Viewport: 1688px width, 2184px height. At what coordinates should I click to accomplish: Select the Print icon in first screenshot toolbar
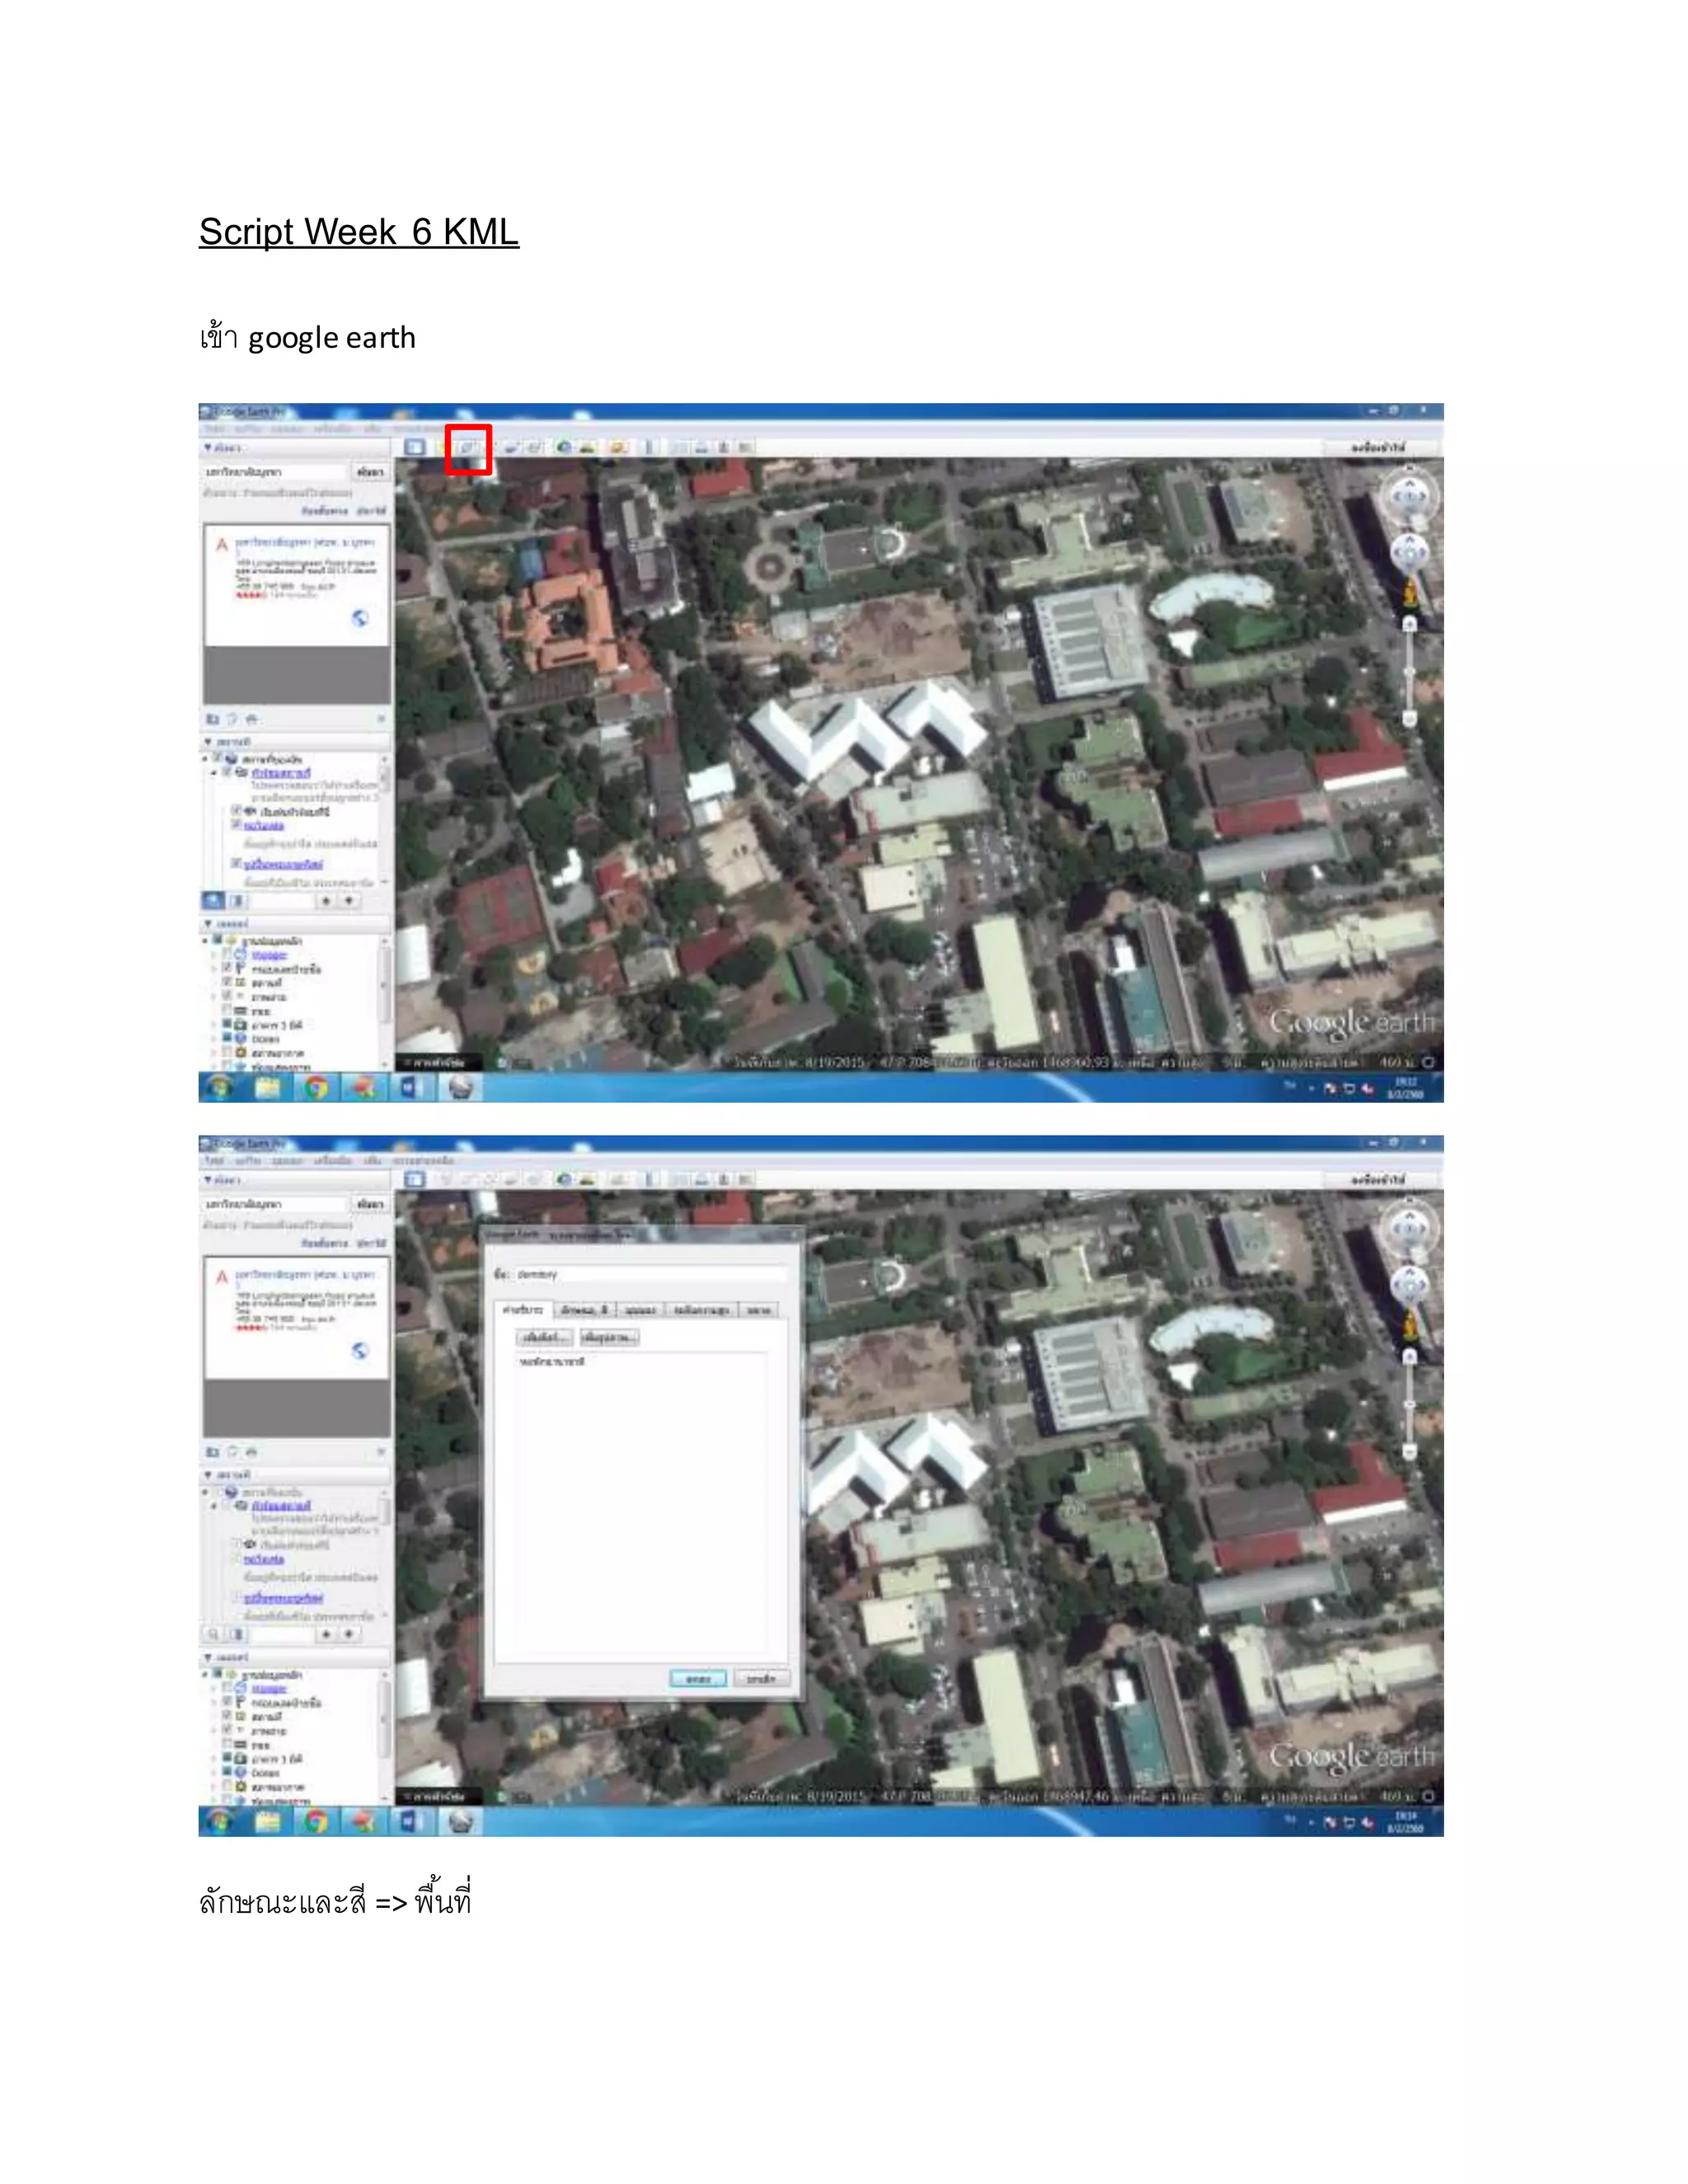(x=702, y=447)
